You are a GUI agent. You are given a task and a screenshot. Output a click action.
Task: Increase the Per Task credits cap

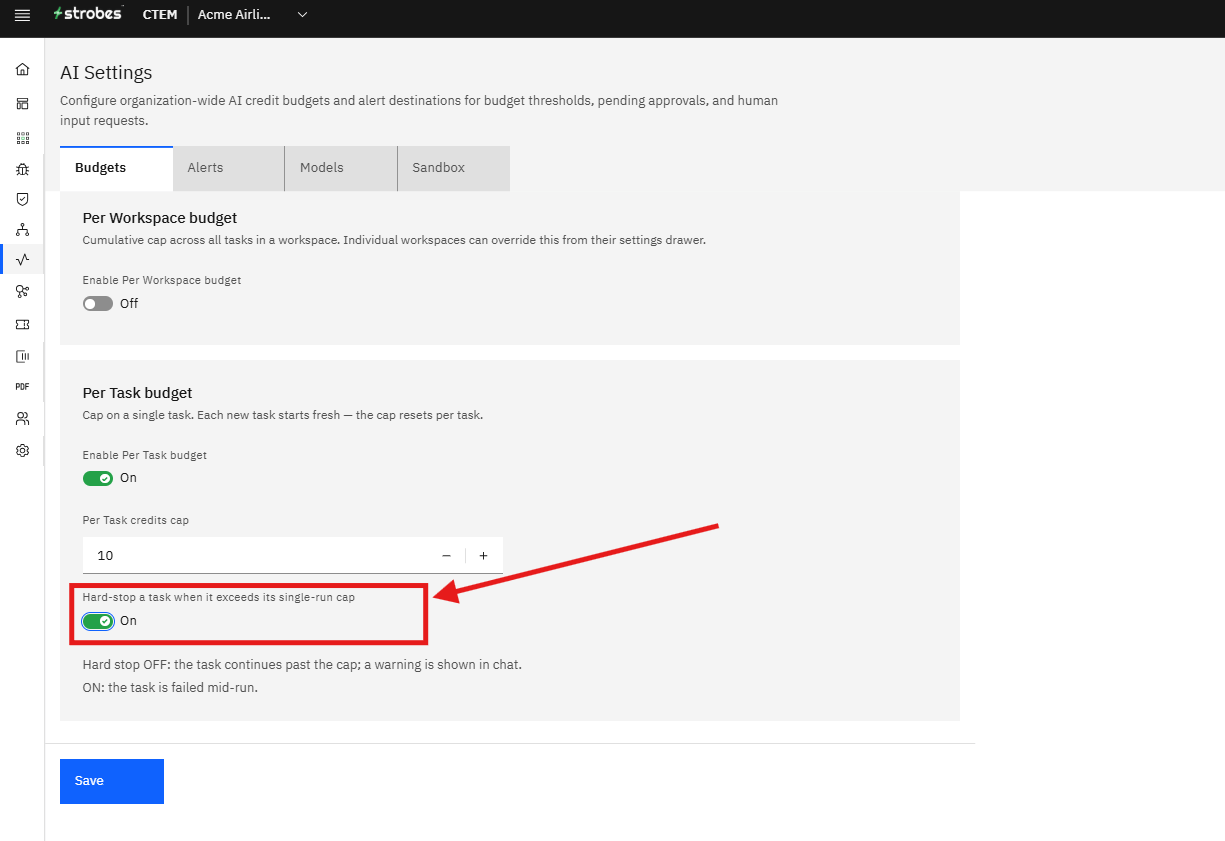484,555
